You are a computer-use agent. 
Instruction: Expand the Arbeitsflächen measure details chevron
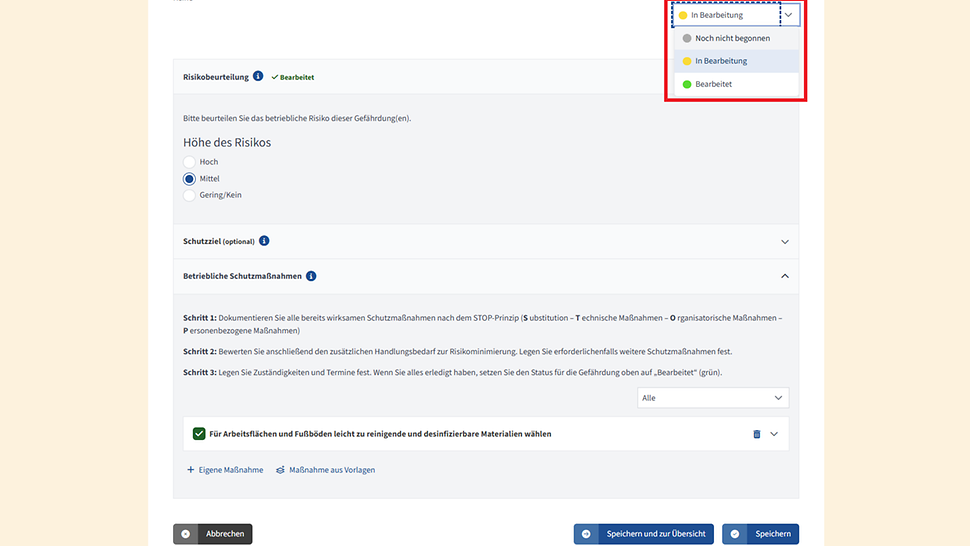tap(774, 434)
